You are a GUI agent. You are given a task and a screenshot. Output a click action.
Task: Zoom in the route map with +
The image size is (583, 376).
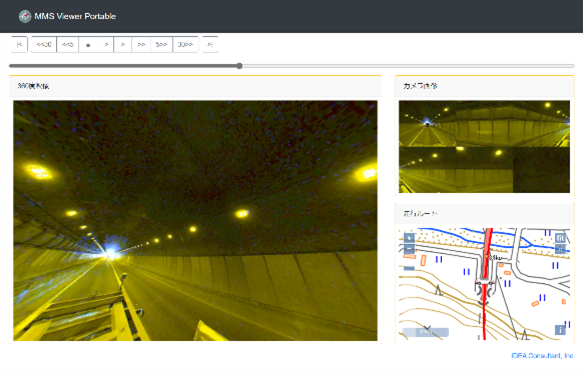point(409,238)
